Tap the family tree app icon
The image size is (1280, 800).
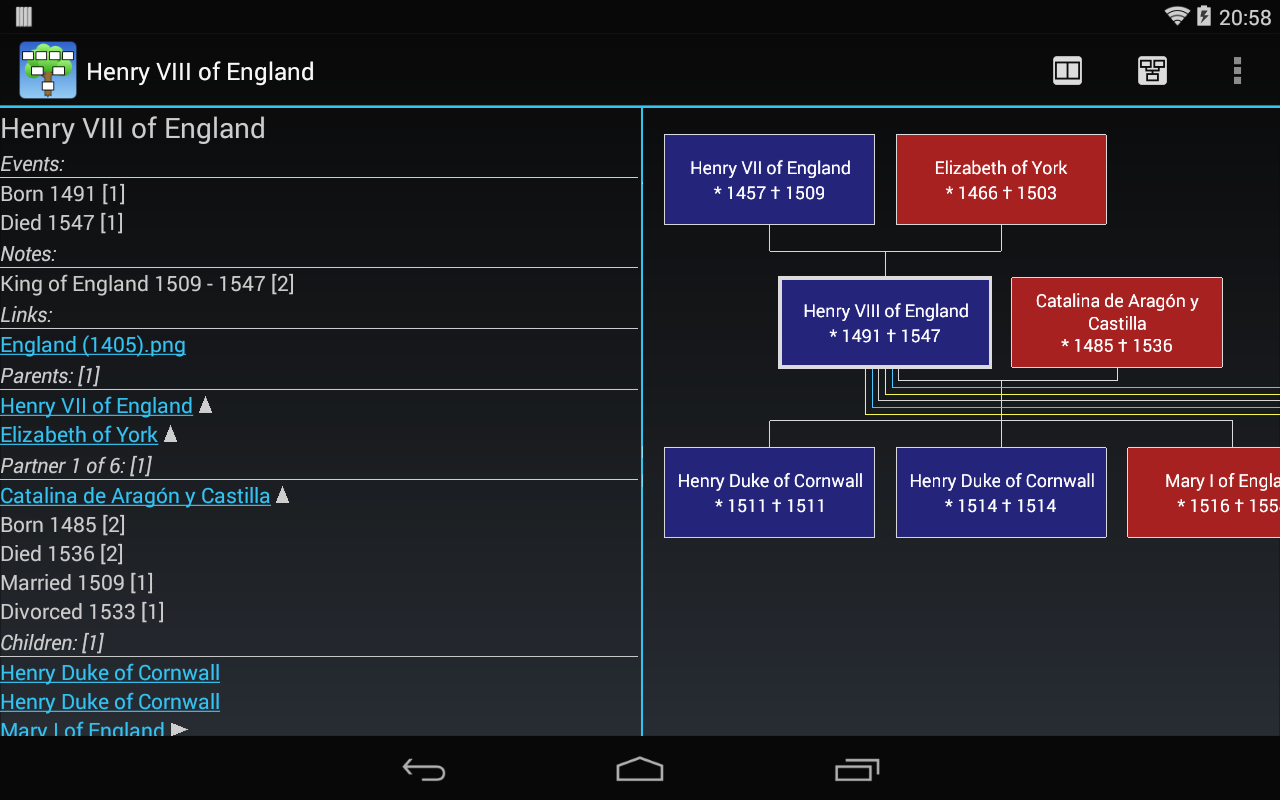click(48, 70)
